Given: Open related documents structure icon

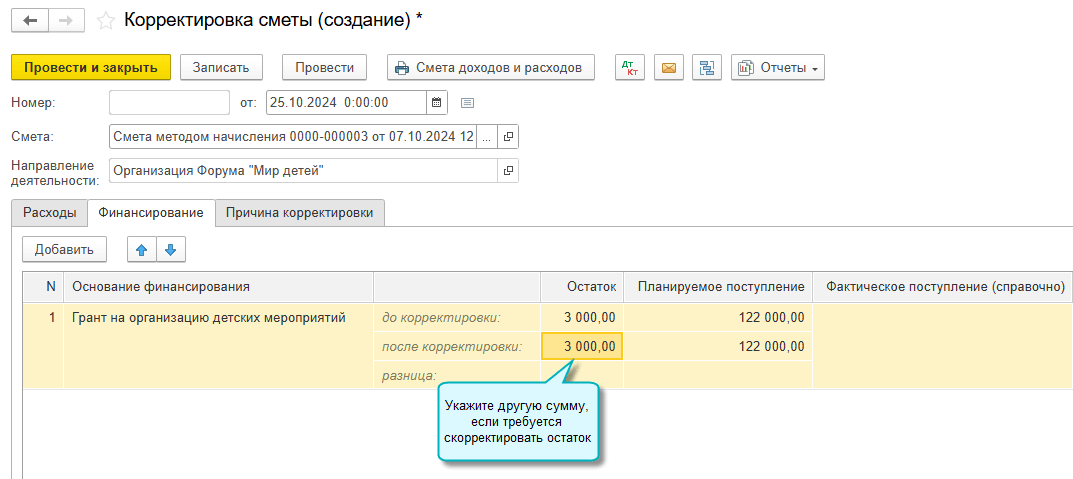Looking at the screenshot, I should click(707, 68).
